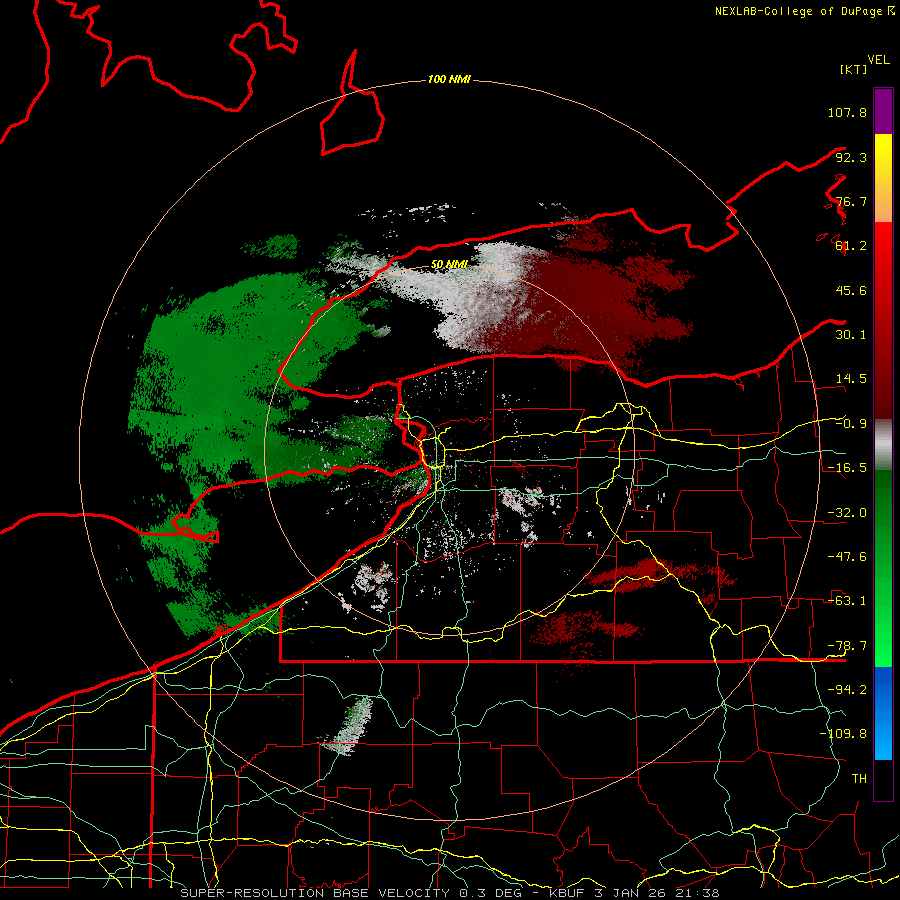
Task: Click the VEL label above the color scale
Action: point(878,60)
